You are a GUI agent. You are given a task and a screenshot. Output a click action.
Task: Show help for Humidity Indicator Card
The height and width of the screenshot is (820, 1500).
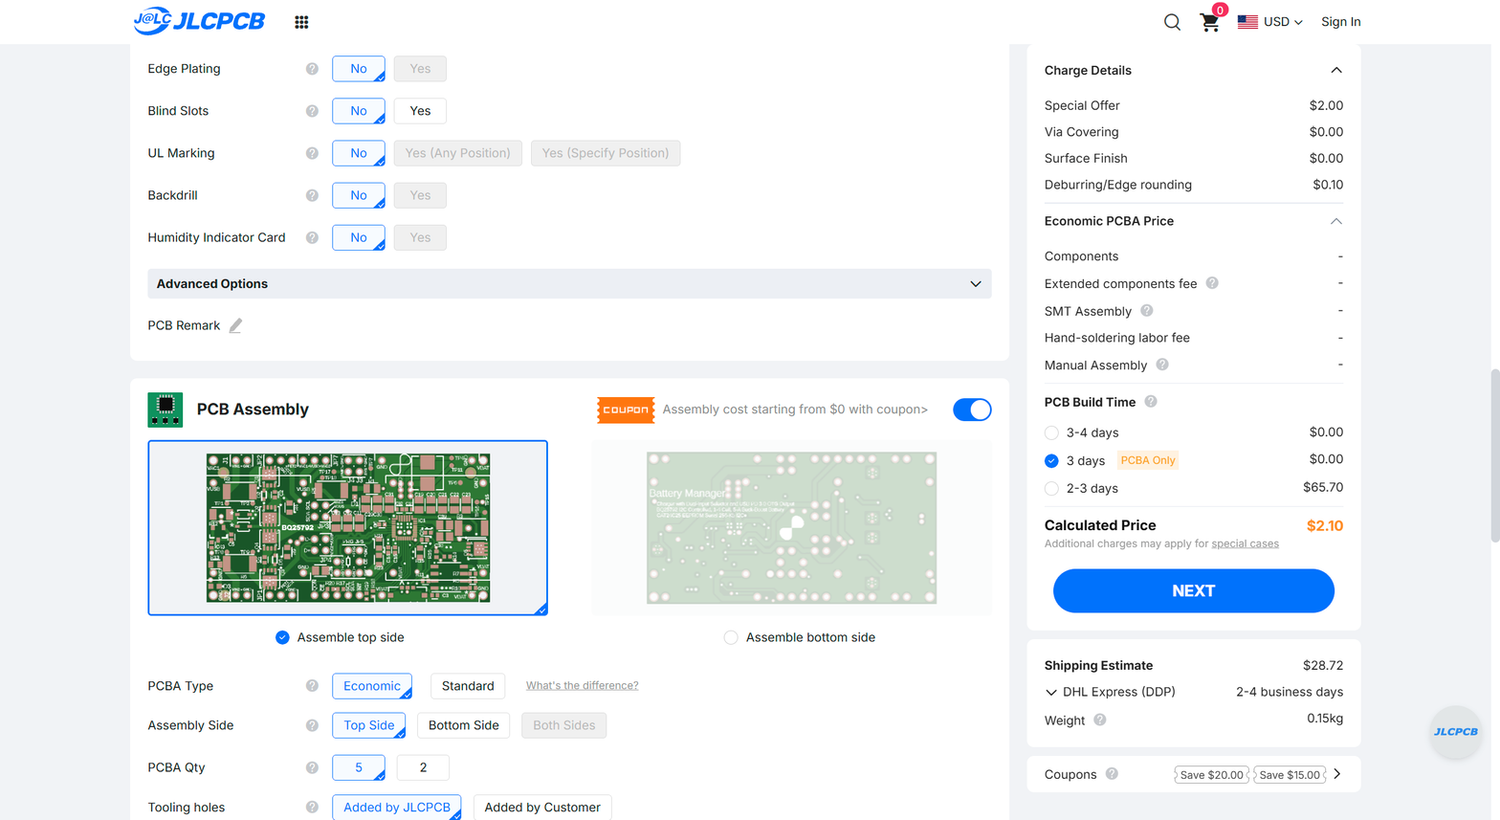pyautogui.click(x=312, y=237)
